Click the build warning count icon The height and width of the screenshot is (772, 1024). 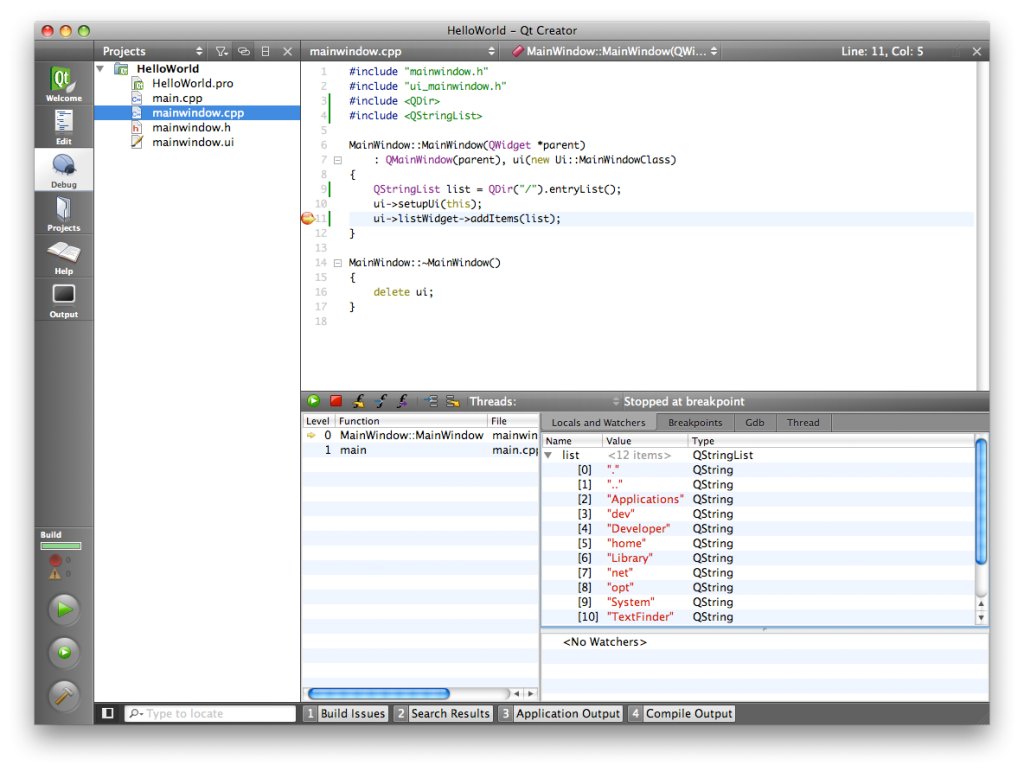tap(55, 574)
